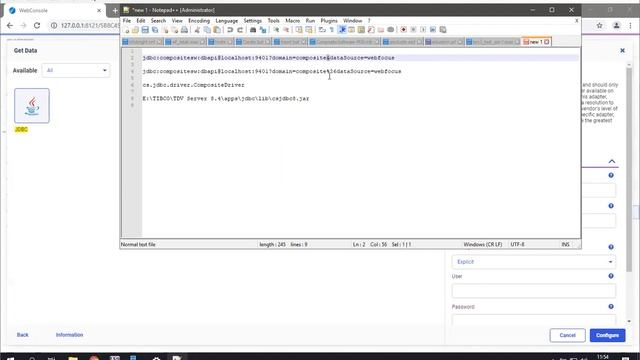Open the browser profile icon
This screenshot has width=640, height=360.
point(616,25)
